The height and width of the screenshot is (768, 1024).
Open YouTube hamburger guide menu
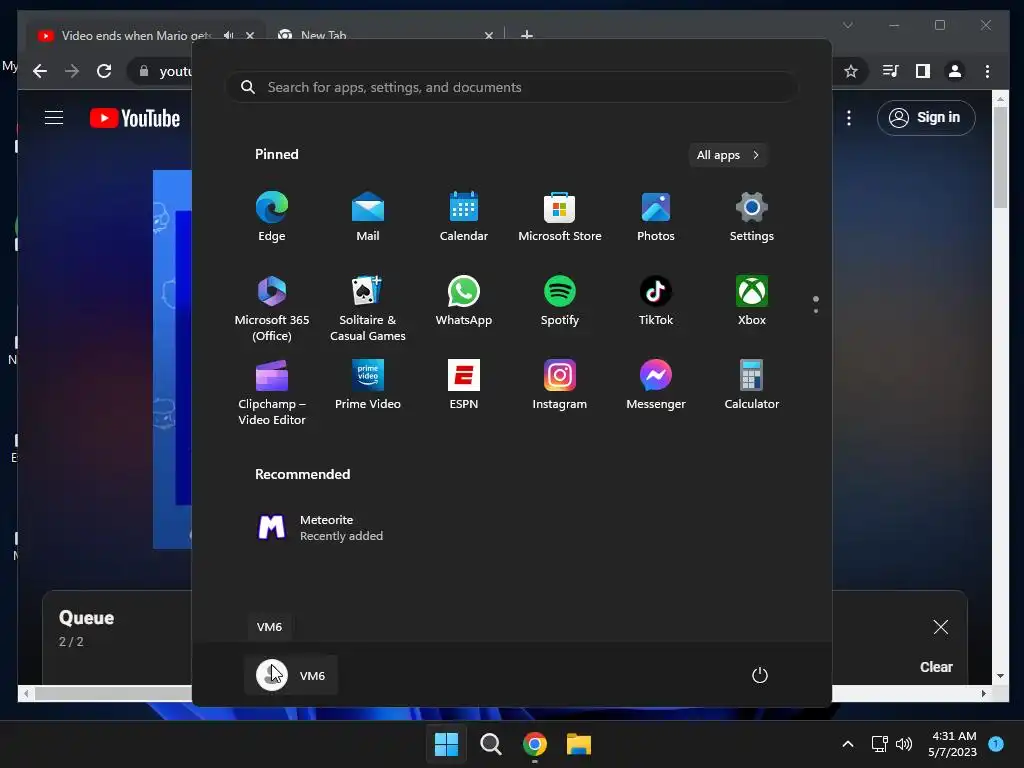pyautogui.click(x=54, y=118)
